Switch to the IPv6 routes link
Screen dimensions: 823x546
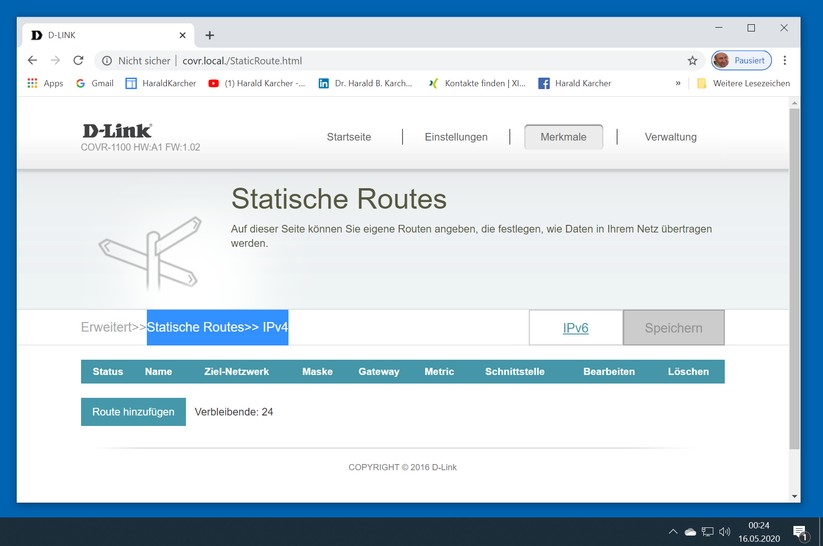coord(575,328)
